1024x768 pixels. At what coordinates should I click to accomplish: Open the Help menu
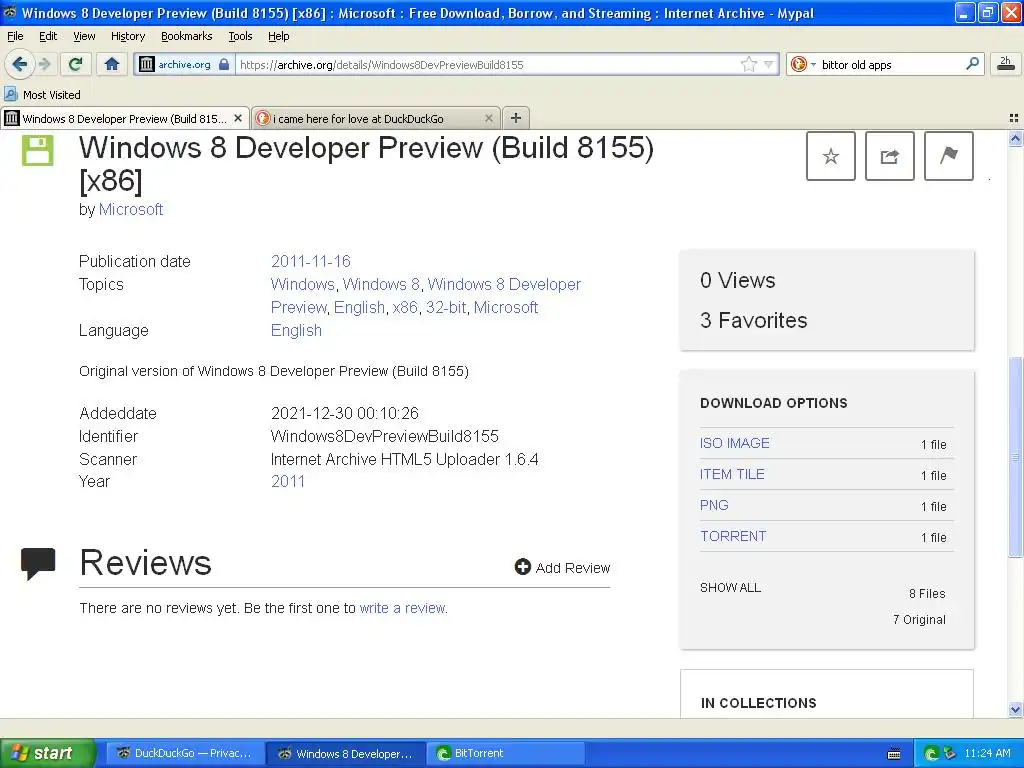[x=279, y=36]
